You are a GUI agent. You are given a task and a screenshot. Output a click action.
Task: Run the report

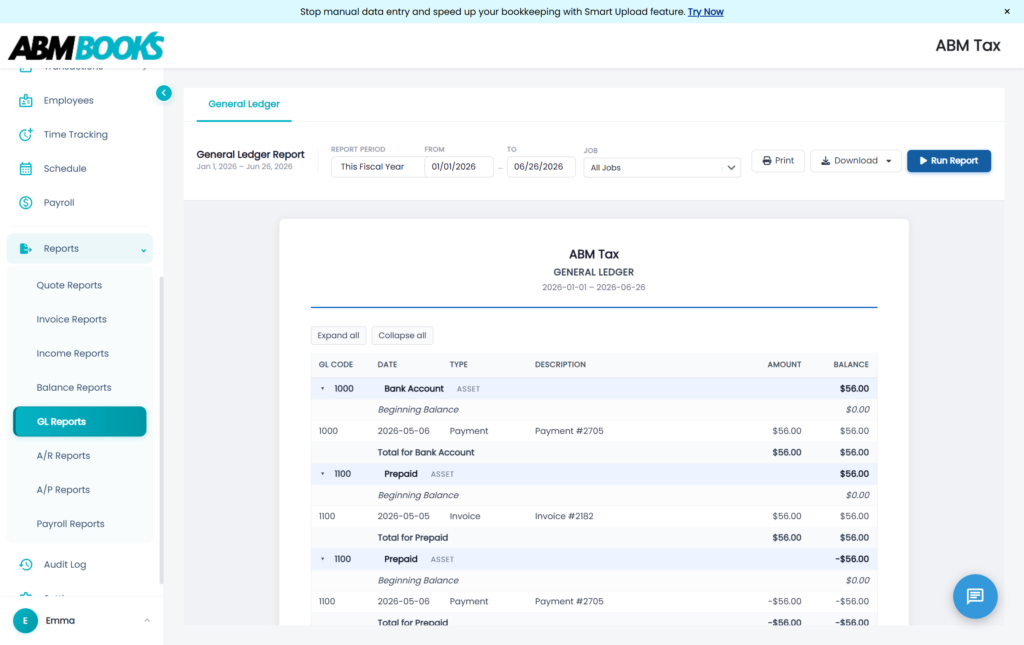(949, 161)
